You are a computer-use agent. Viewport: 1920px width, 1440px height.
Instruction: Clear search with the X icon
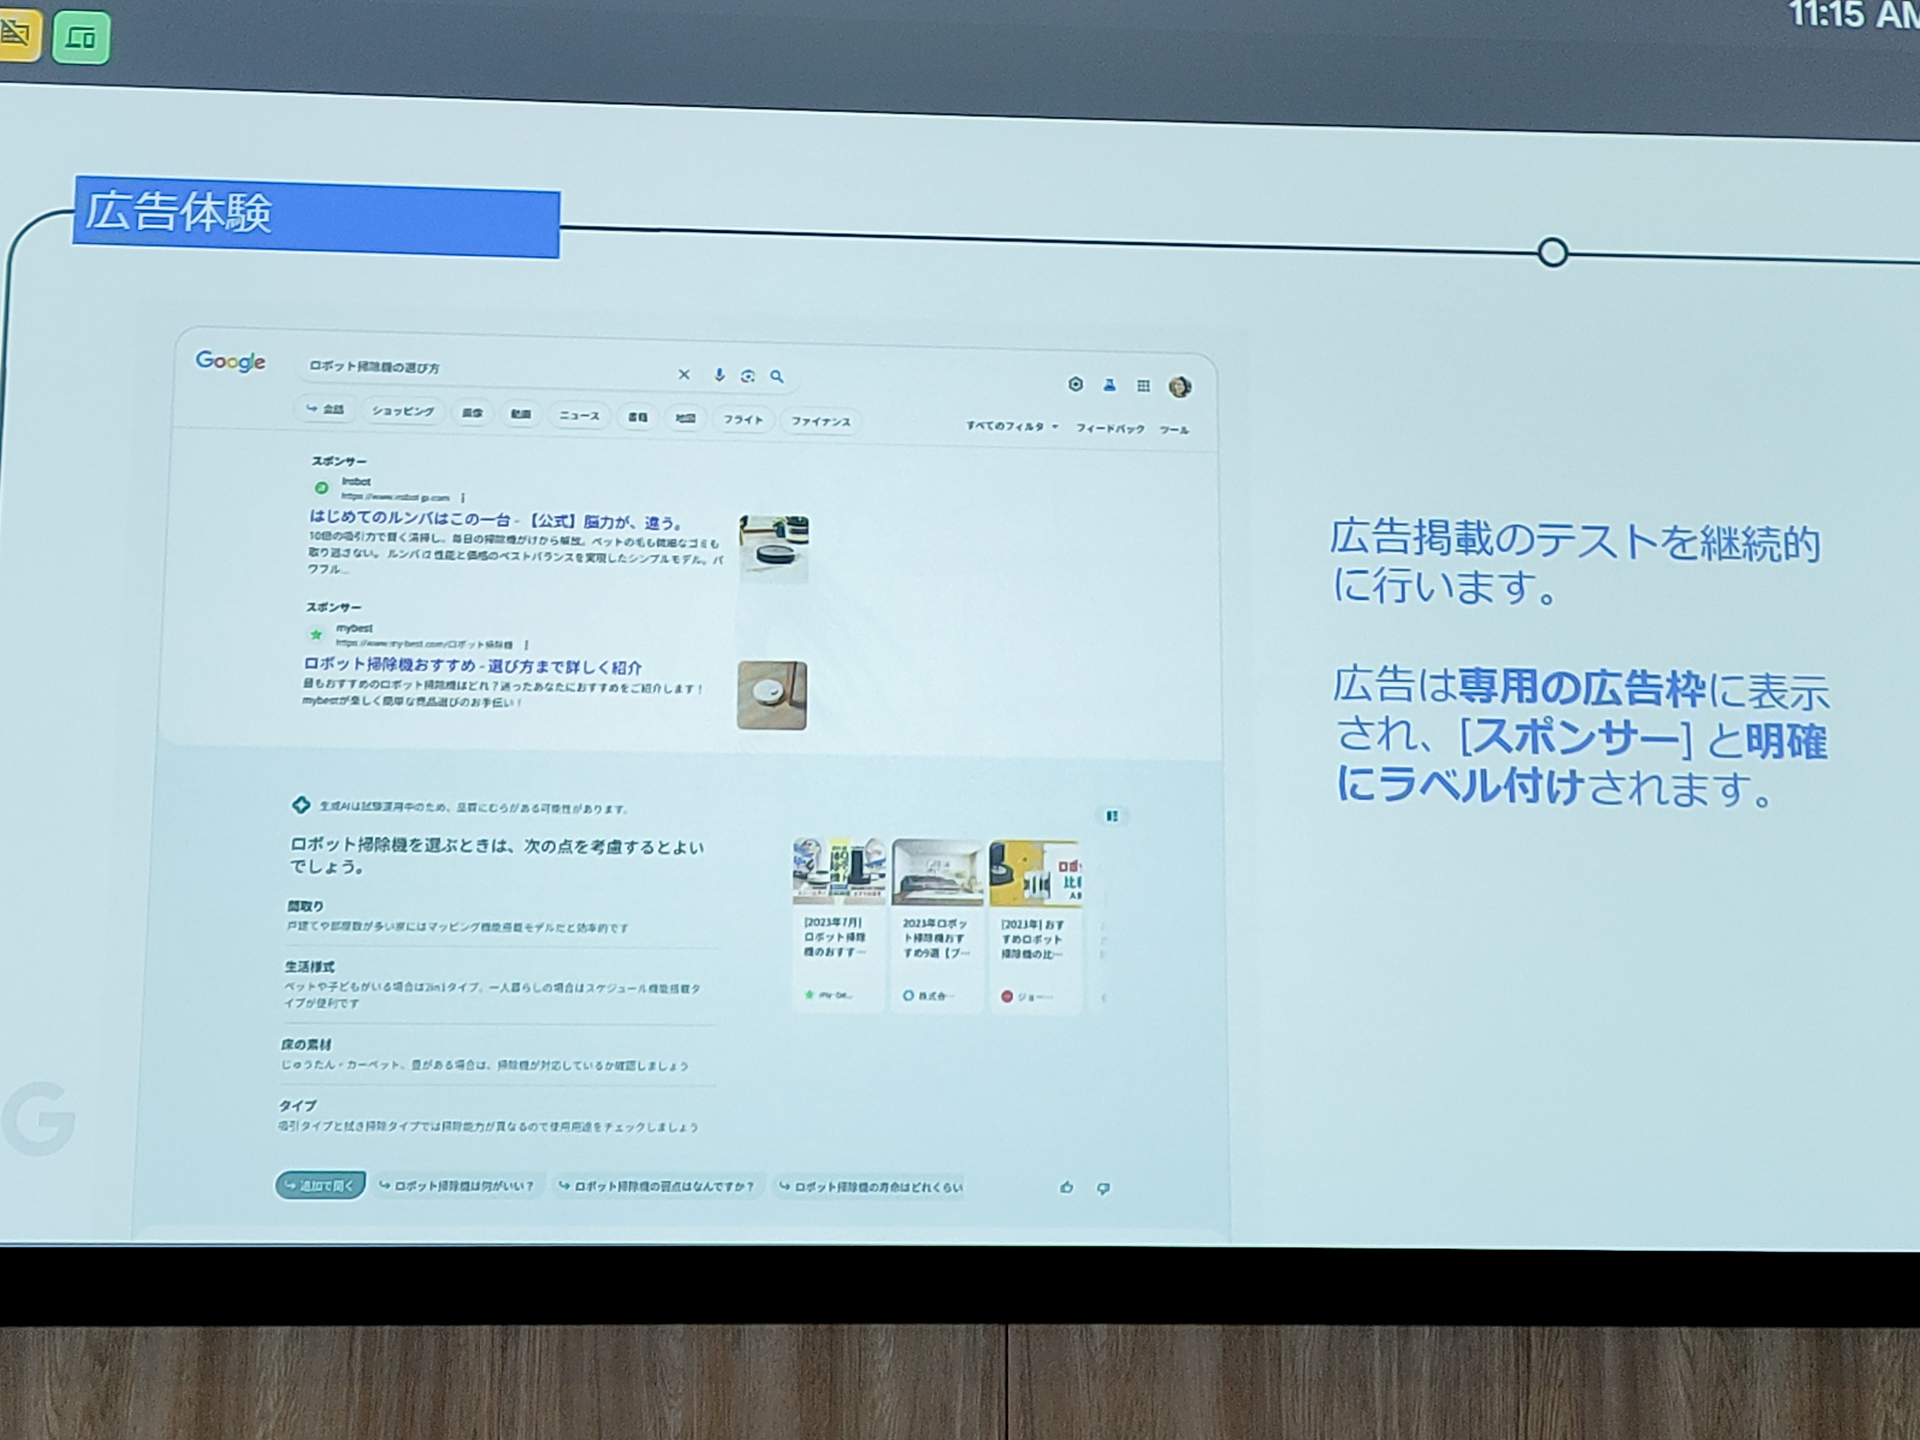(684, 374)
